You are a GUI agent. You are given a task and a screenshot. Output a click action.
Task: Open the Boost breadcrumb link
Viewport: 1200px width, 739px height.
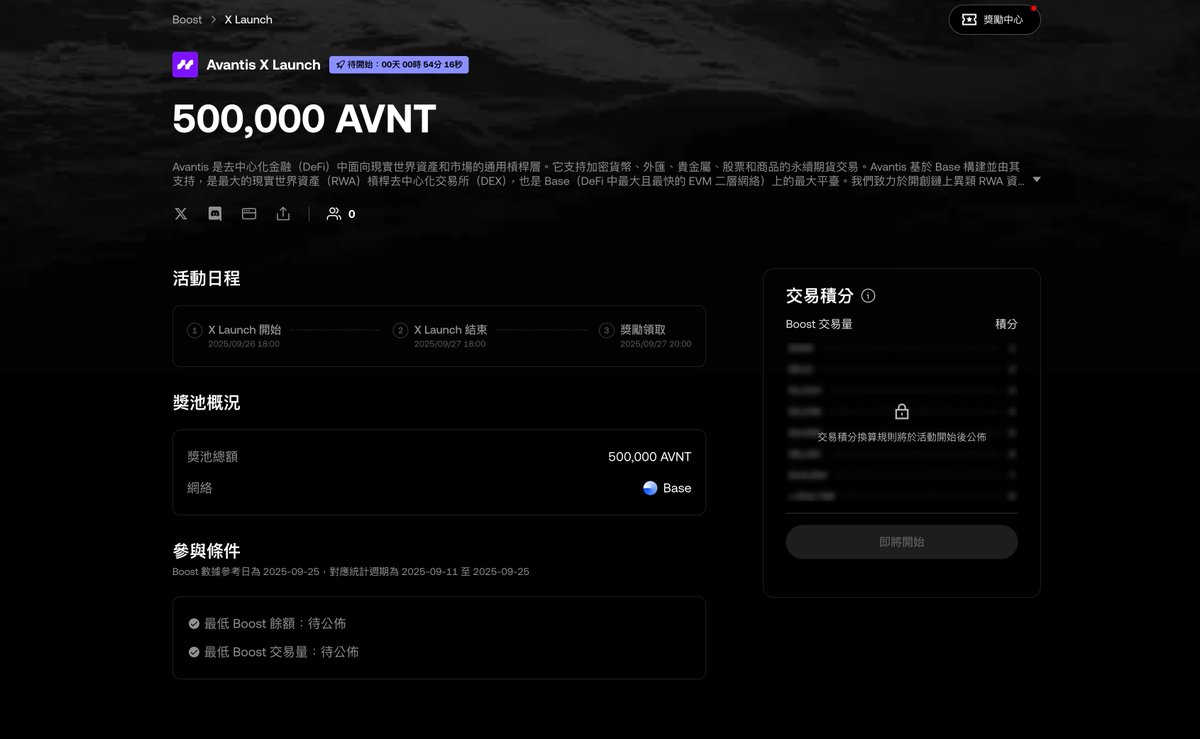pos(187,19)
